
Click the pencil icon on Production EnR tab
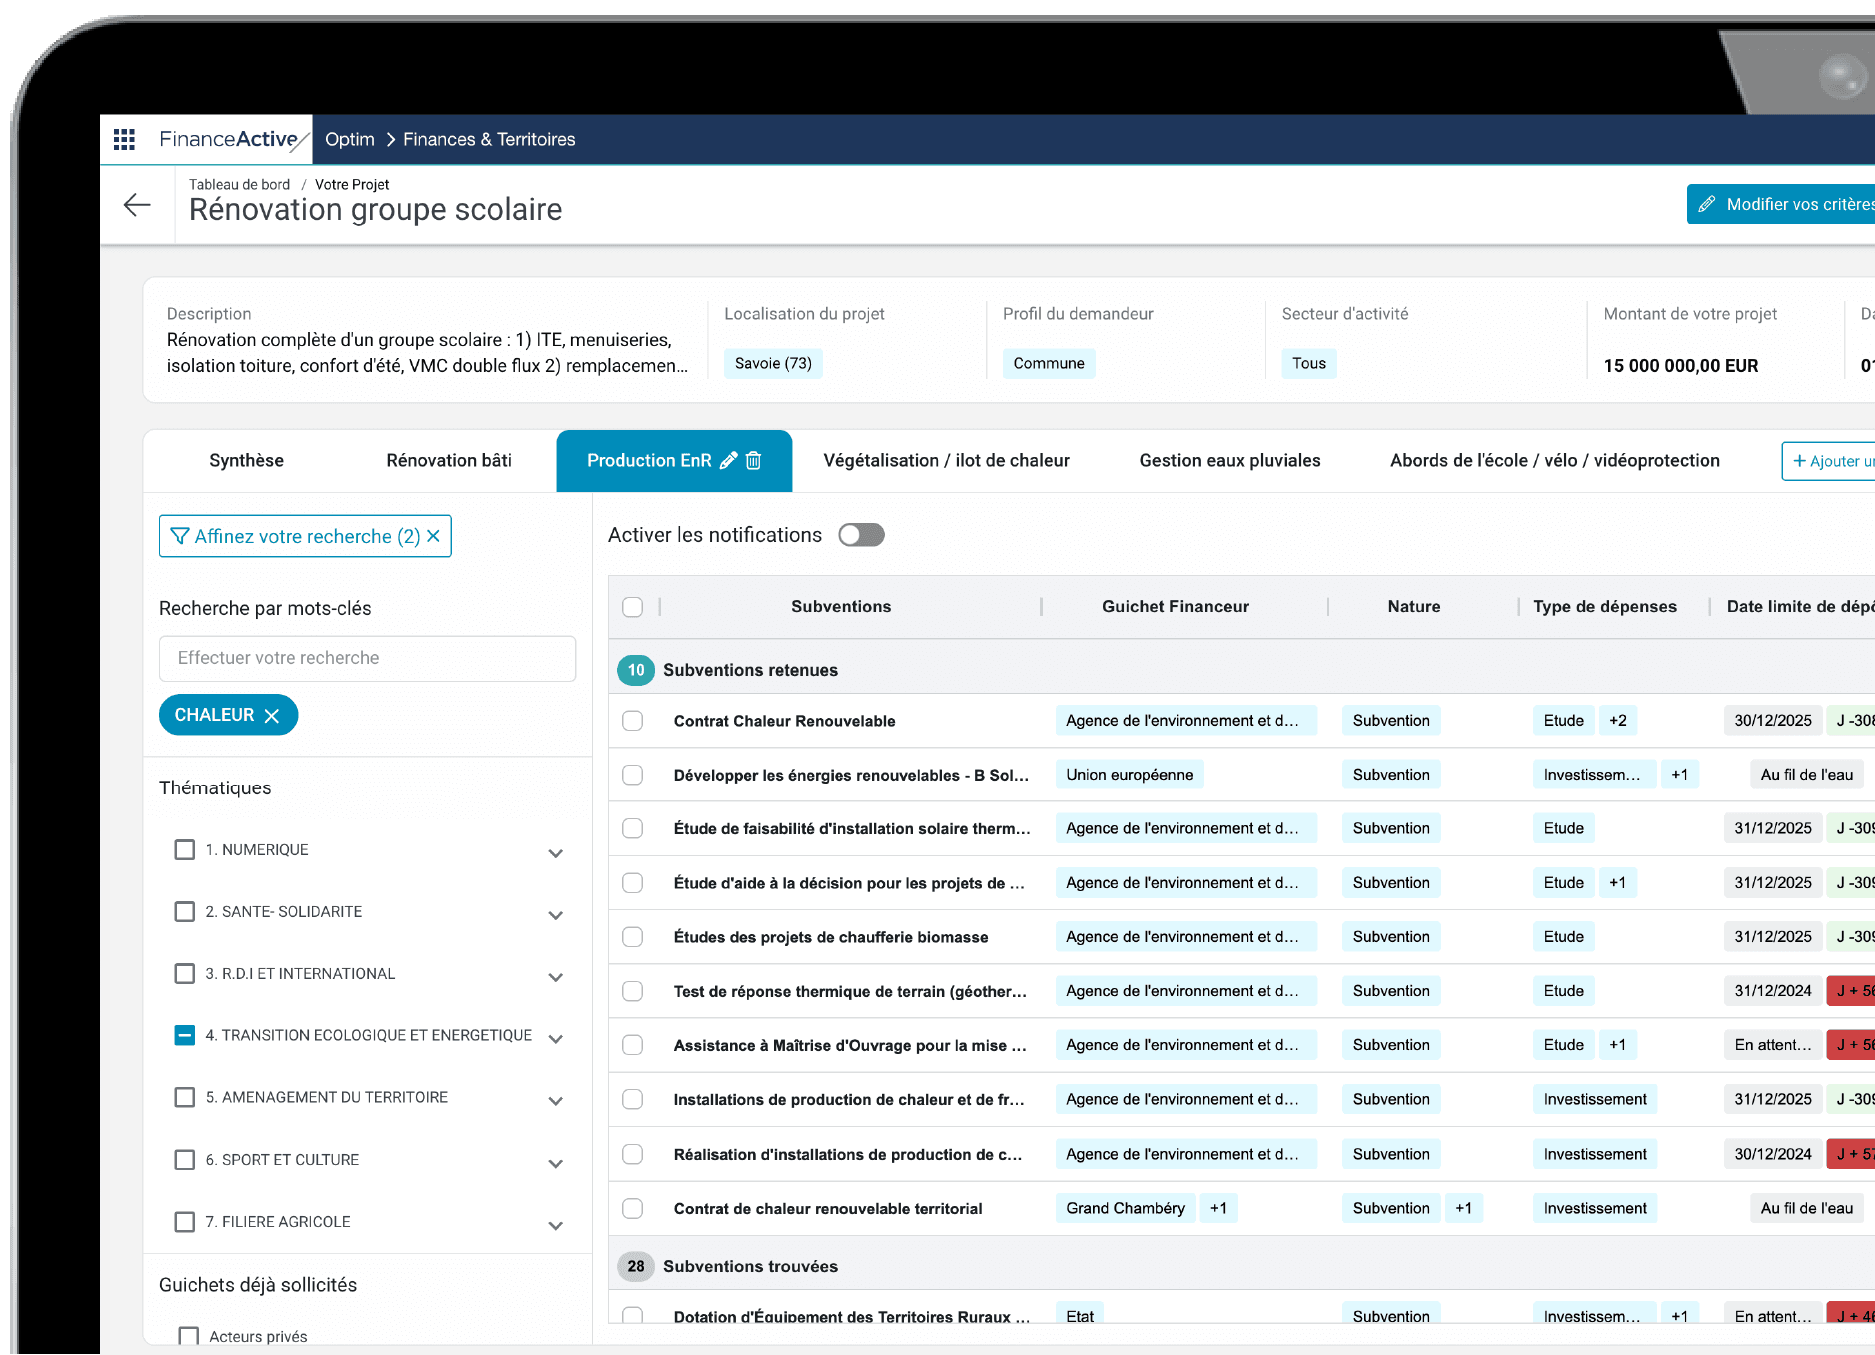(729, 460)
